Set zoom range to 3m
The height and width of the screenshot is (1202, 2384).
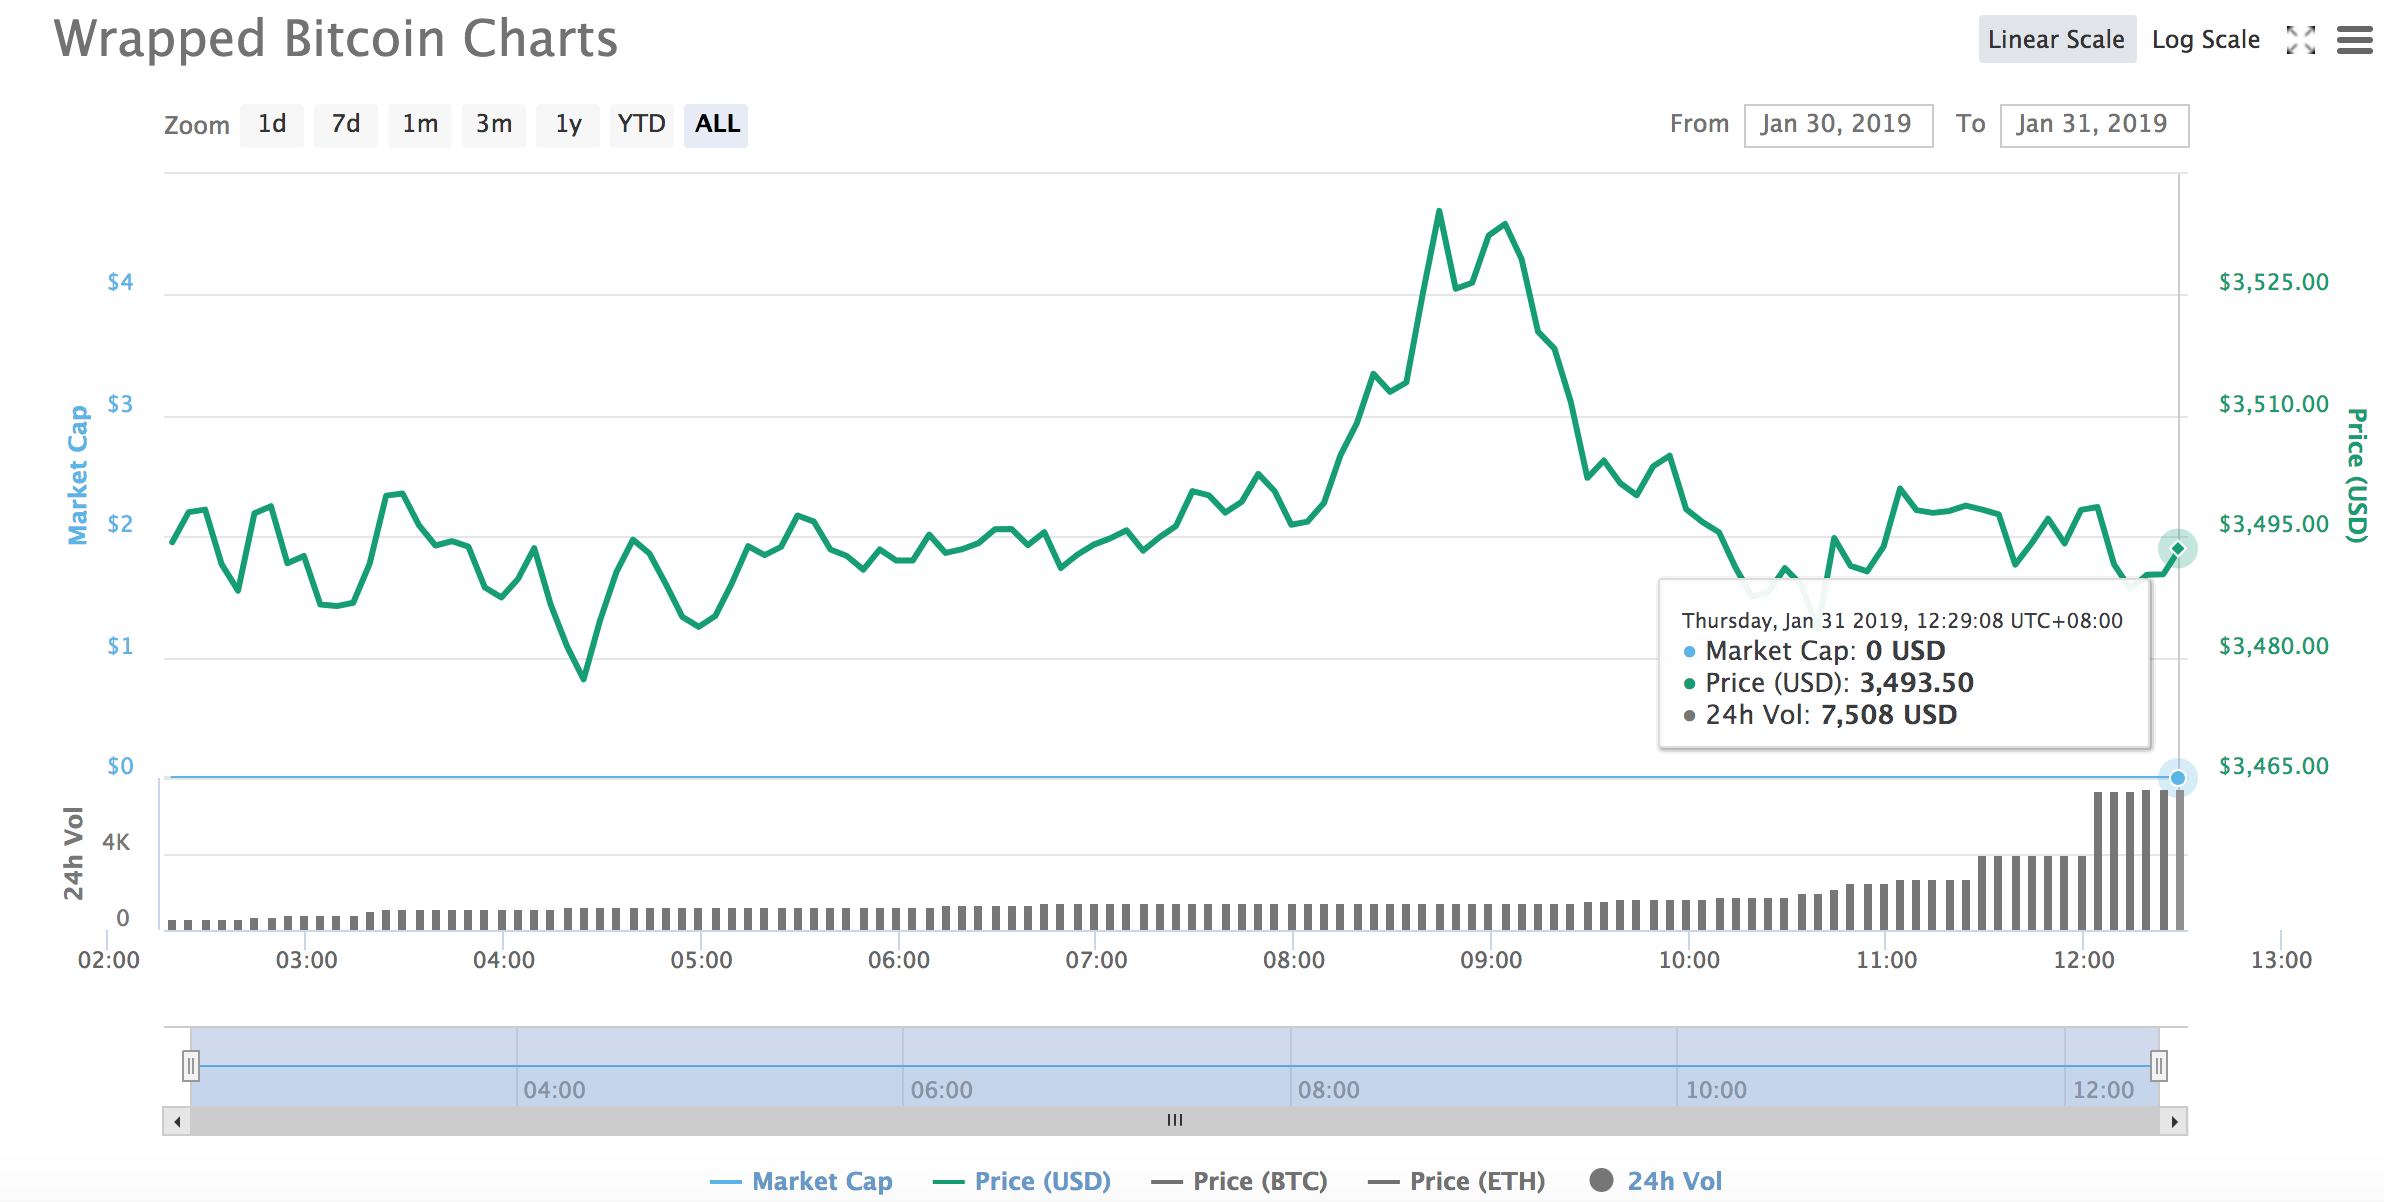[x=494, y=125]
